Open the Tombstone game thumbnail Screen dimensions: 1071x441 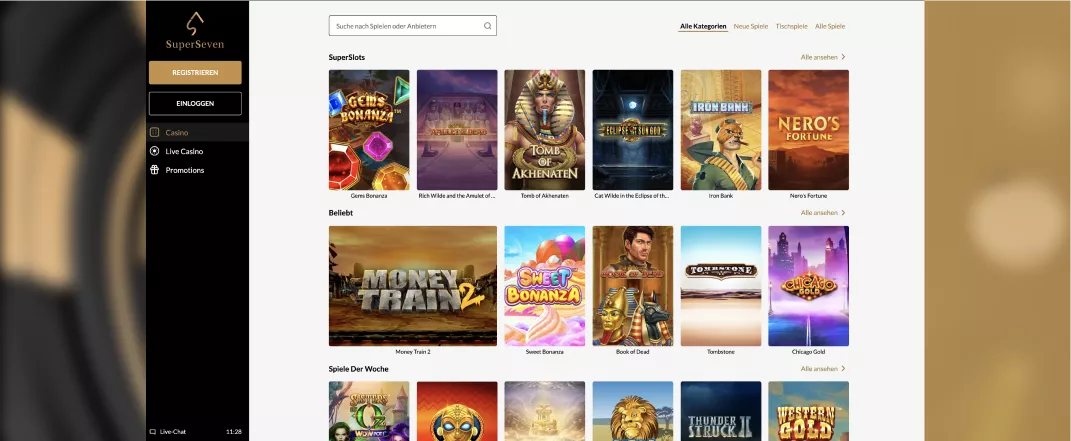721,286
